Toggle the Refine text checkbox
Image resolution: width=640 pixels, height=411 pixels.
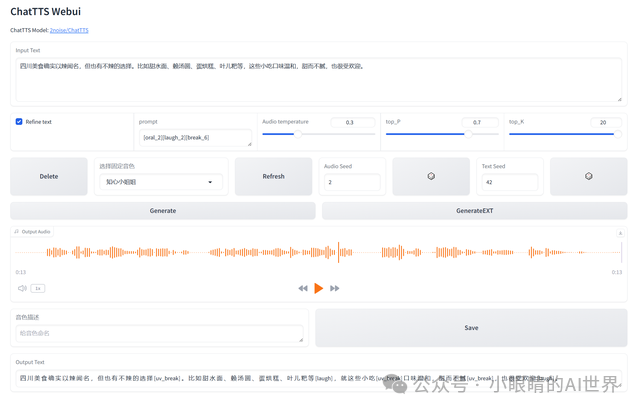click(x=19, y=122)
